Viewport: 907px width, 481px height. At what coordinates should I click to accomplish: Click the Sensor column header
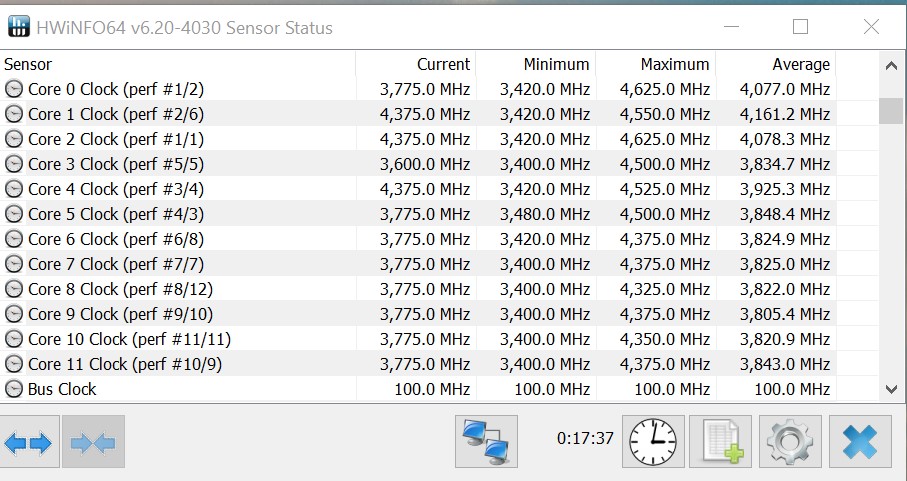pyautogui.click(x=178, y=64)
